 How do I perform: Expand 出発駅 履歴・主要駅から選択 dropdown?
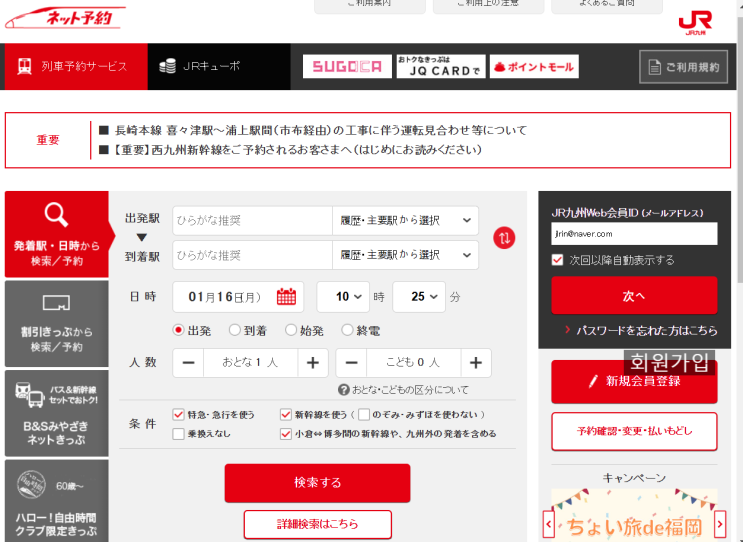click(x=406, y=221)
